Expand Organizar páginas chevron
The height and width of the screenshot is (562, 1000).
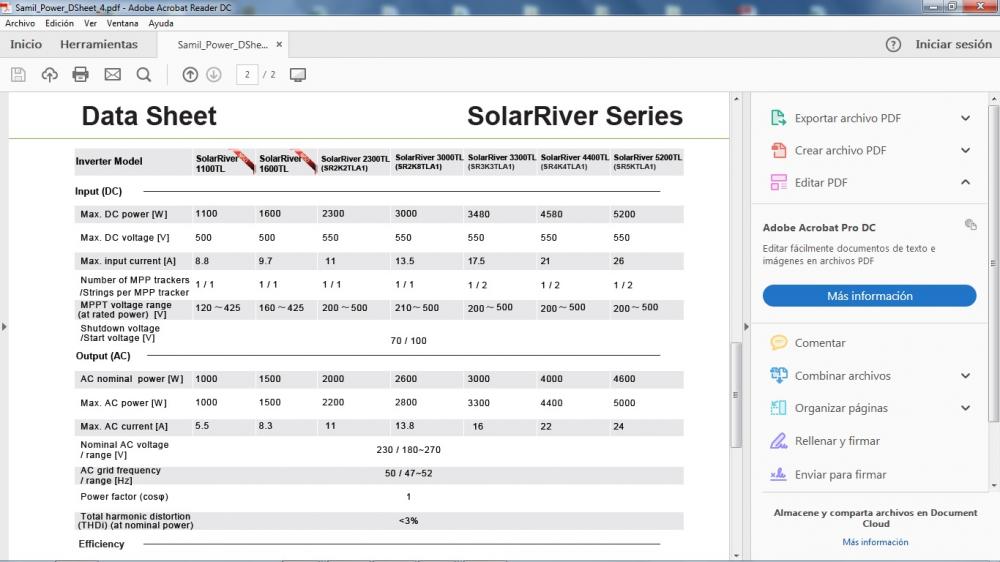pos(966,408)
